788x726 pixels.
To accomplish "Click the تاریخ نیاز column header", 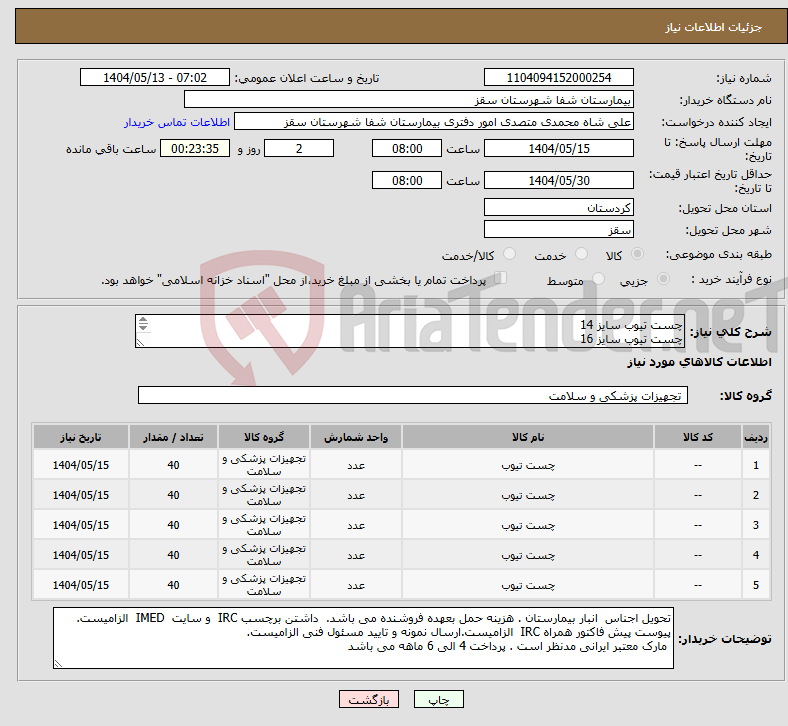I will (81, 437).
